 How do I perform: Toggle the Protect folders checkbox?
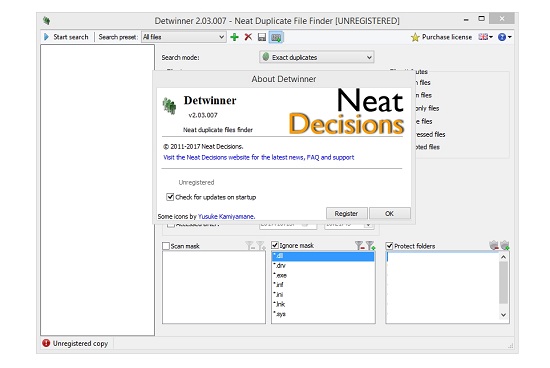coord(389,246)
